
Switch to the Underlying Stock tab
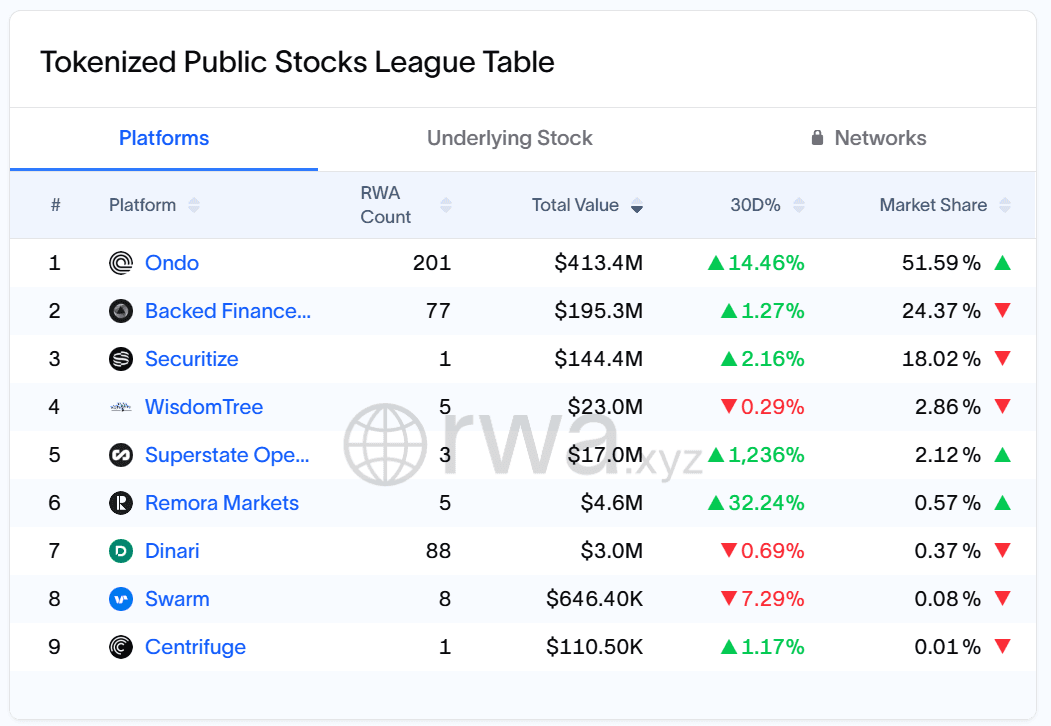click(x=510, y=138)
